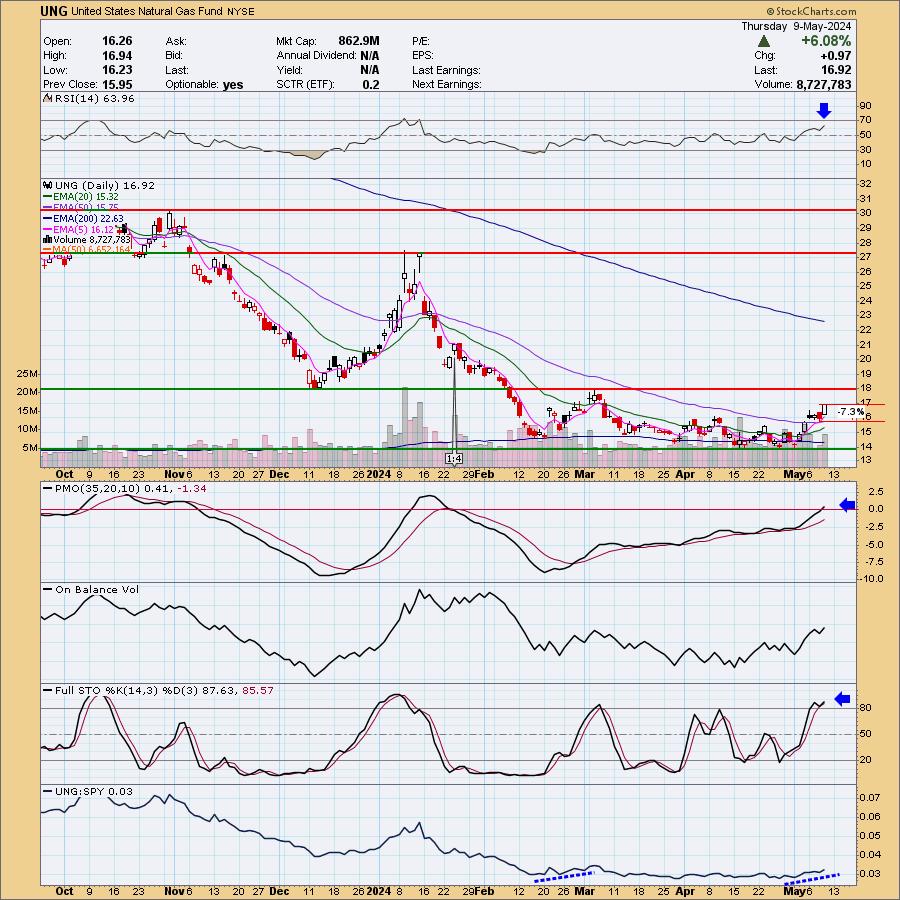Click the UNG:SPY 0.03 relative strength label
This screenshot has width=900, height=900.
[x=94, y=792]
